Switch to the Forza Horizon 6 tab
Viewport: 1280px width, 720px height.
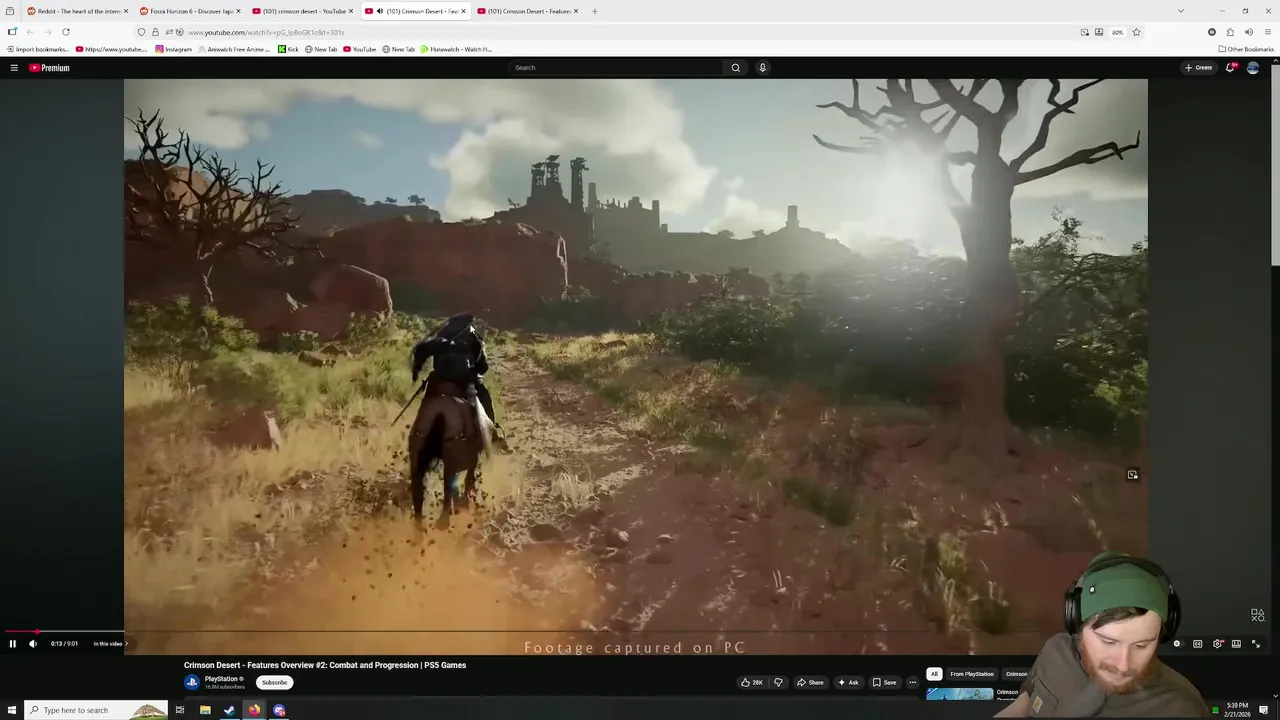click(x=190, y=11)
